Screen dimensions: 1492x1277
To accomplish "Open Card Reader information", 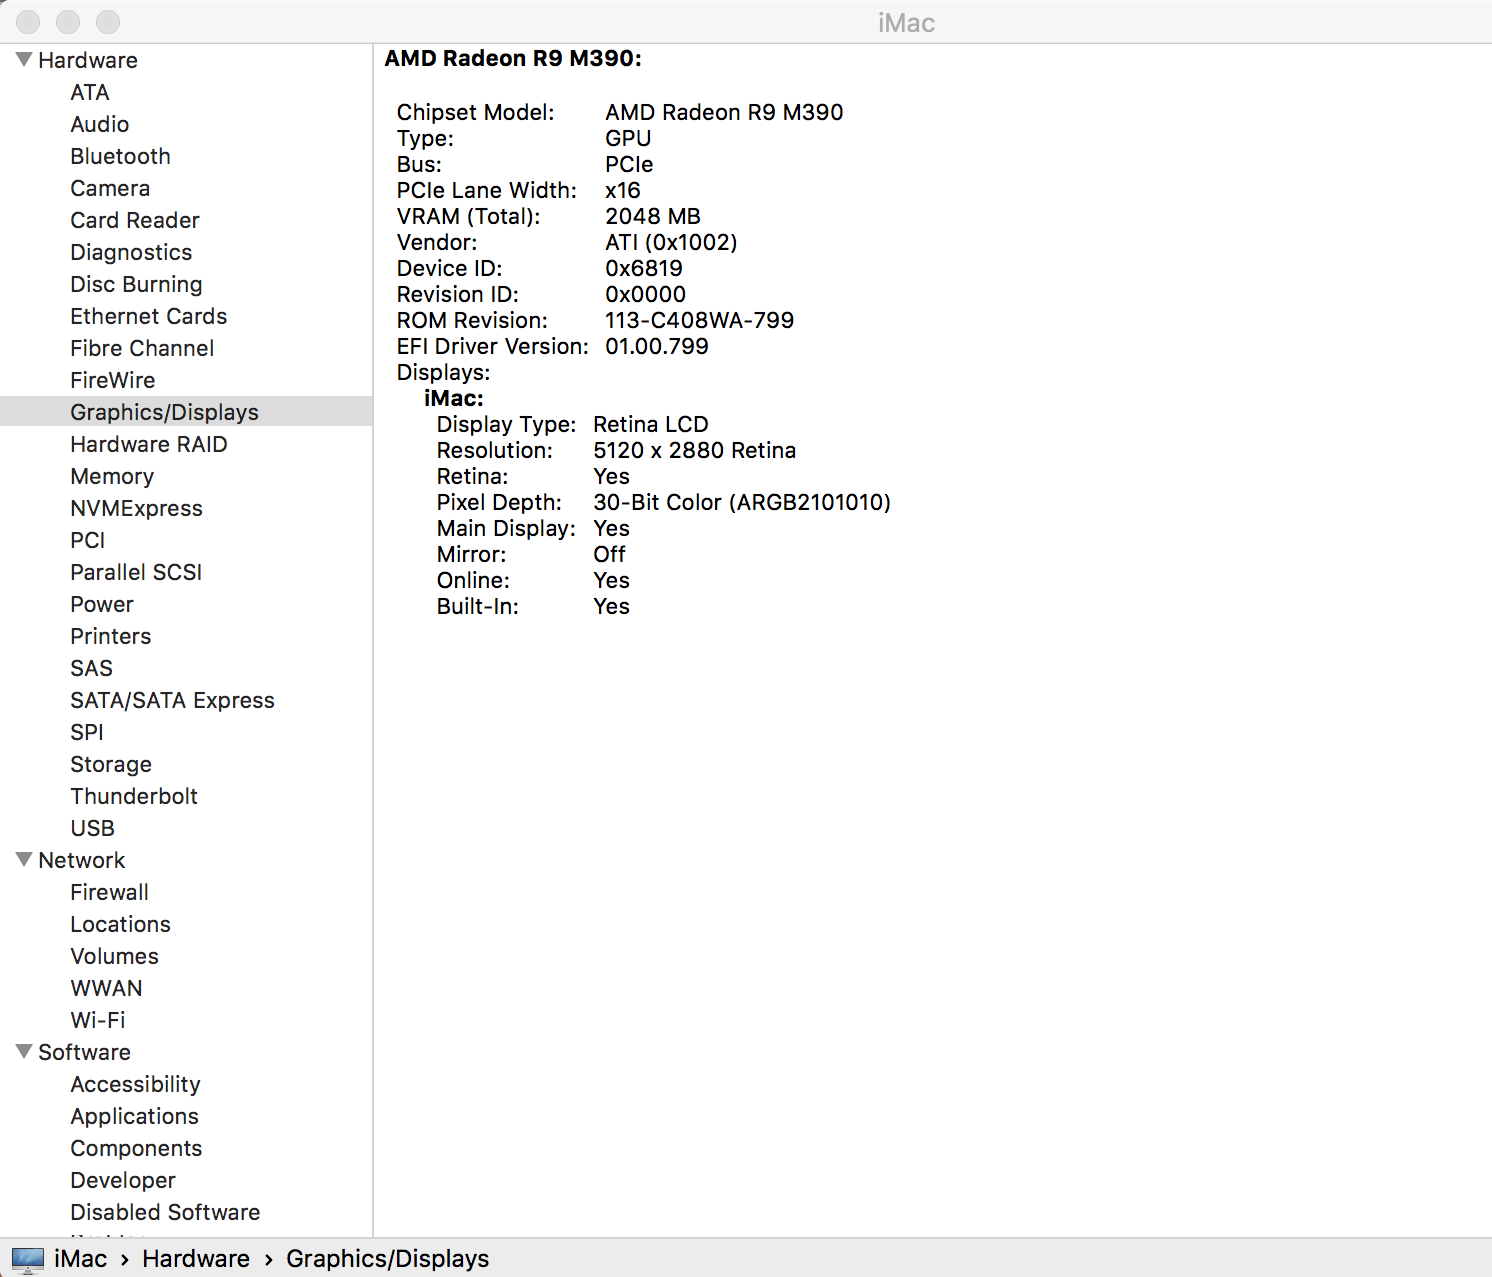I will (x=135, y=220).
